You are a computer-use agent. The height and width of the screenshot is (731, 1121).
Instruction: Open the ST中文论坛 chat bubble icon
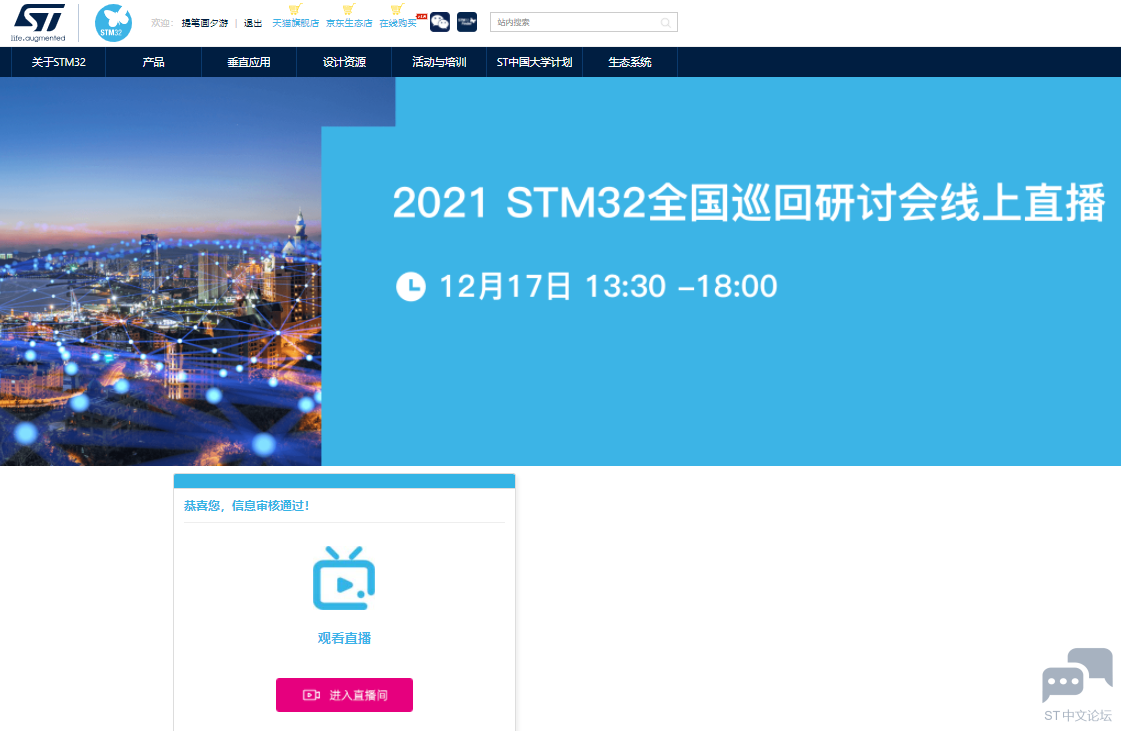[1077, 674]
